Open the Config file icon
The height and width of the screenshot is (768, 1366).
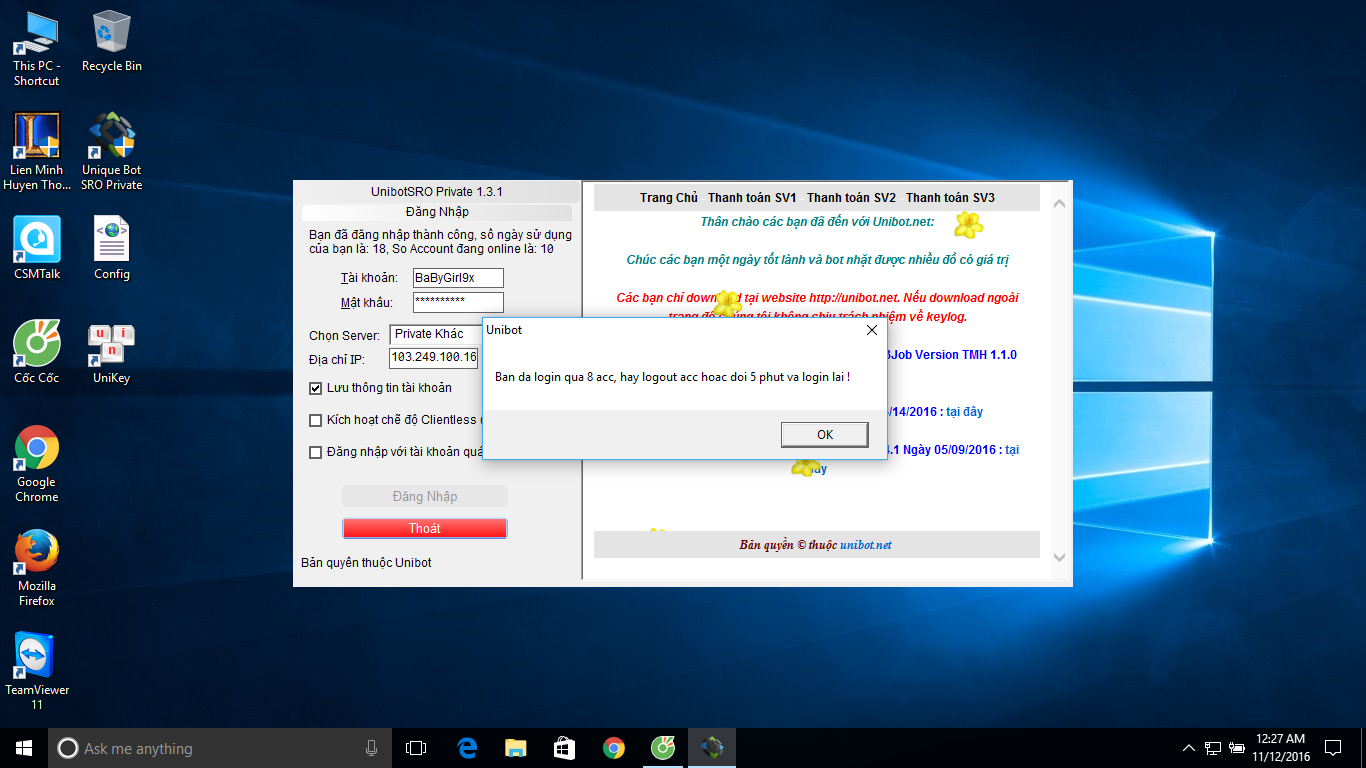pos(112,242)
